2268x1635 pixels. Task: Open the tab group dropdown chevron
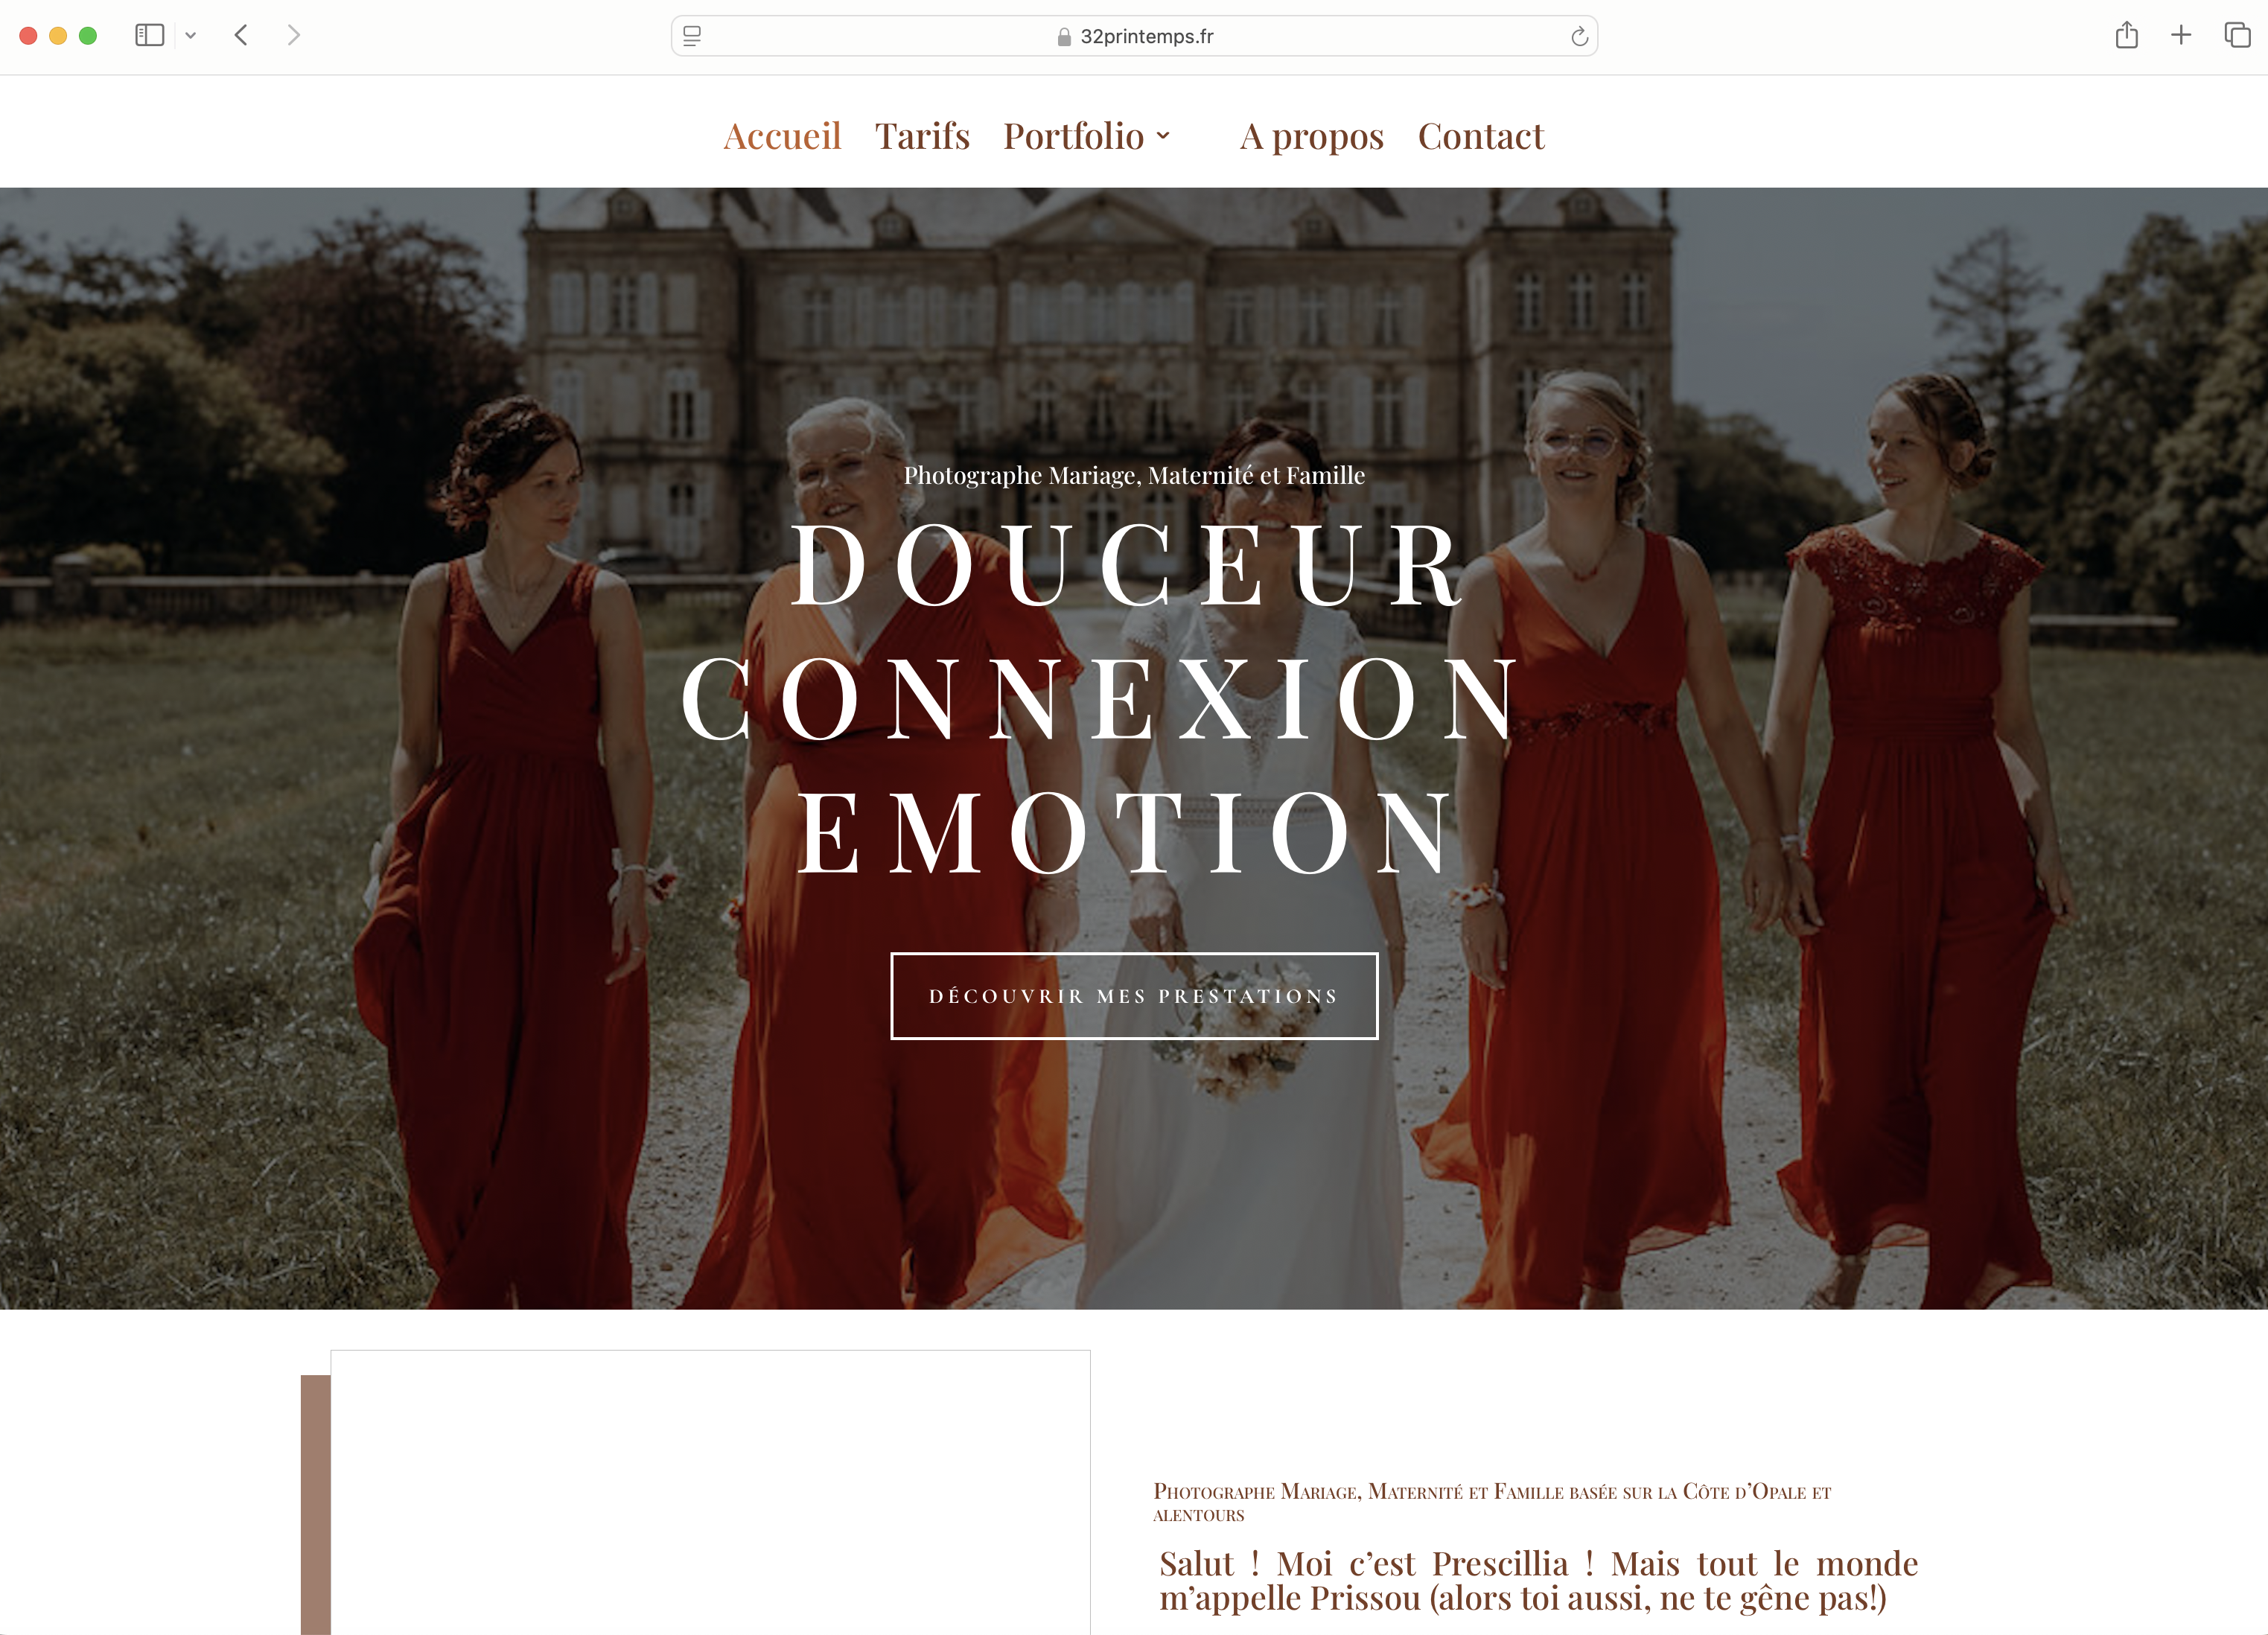tap(190, 36)
